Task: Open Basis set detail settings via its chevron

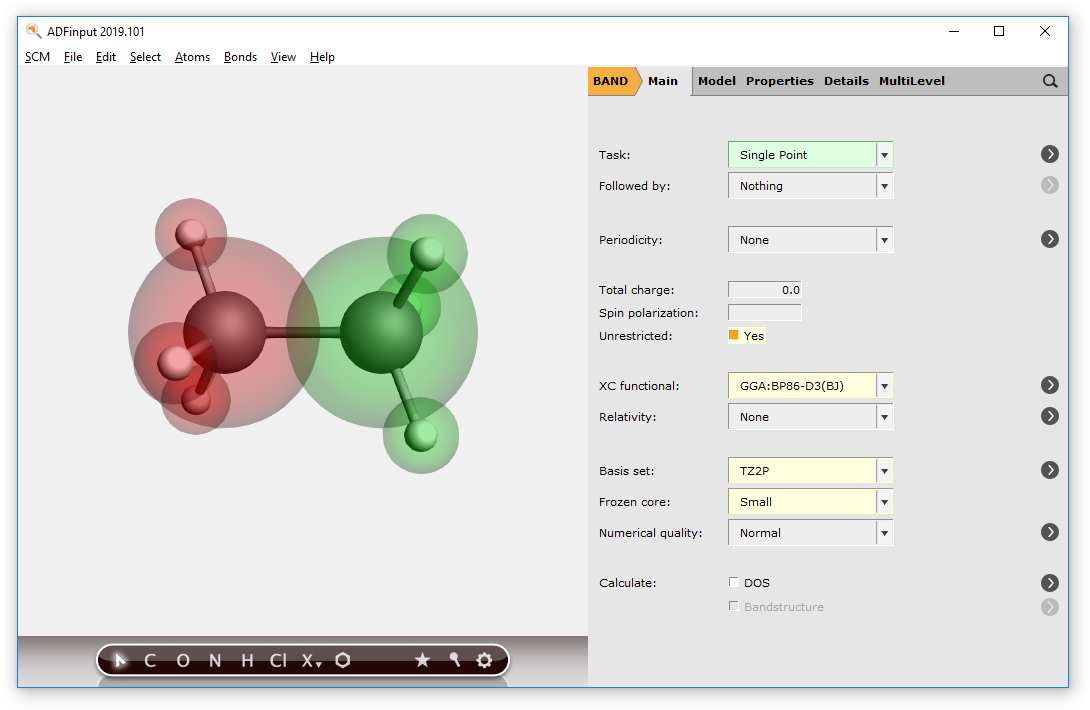Action: tap(1049, 470)
